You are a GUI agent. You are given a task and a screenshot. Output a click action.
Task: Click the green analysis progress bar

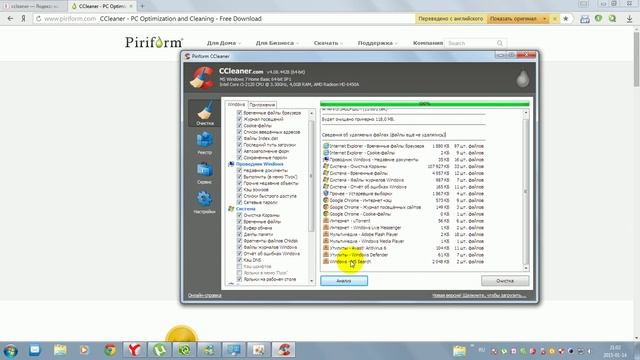click(x=424, y=104)
